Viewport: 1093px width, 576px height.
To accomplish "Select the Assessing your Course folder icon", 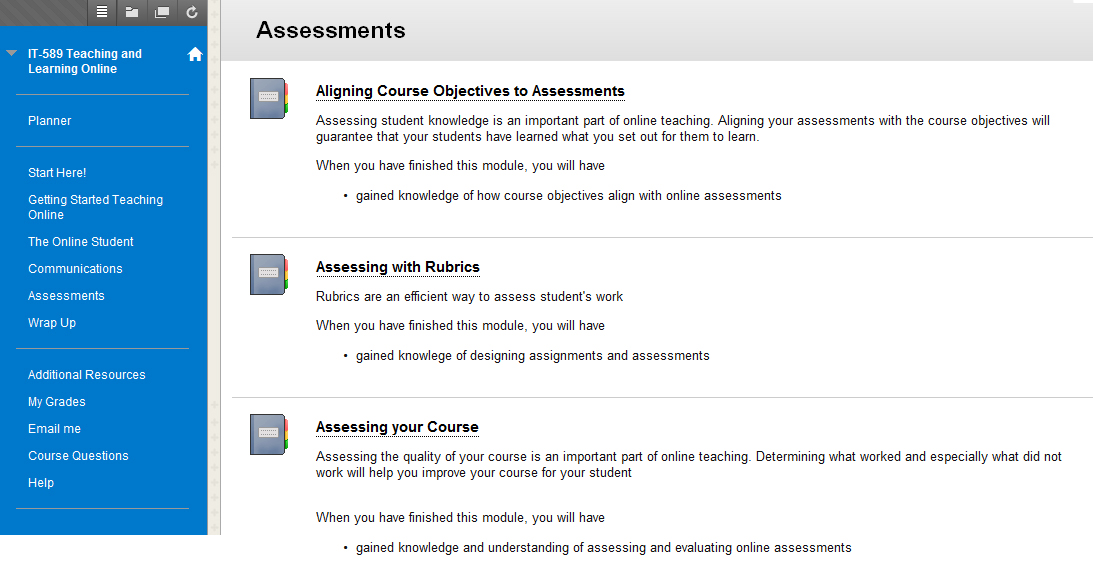I will tap(267, 434).
